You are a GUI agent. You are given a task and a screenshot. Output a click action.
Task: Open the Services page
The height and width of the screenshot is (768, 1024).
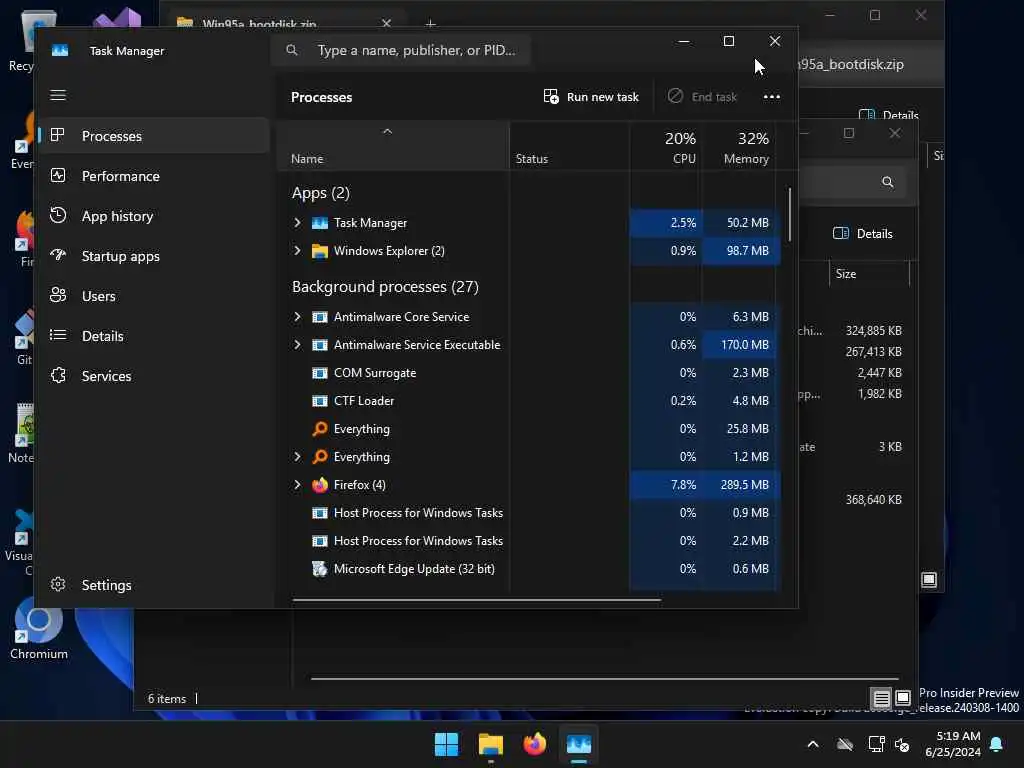click(155, 376)
